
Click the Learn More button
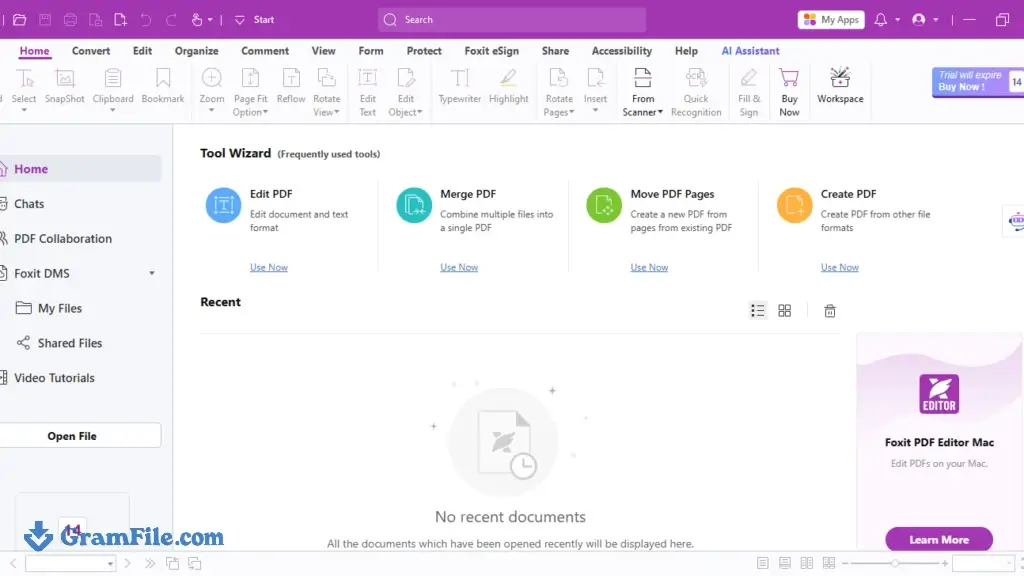point(939,539)
